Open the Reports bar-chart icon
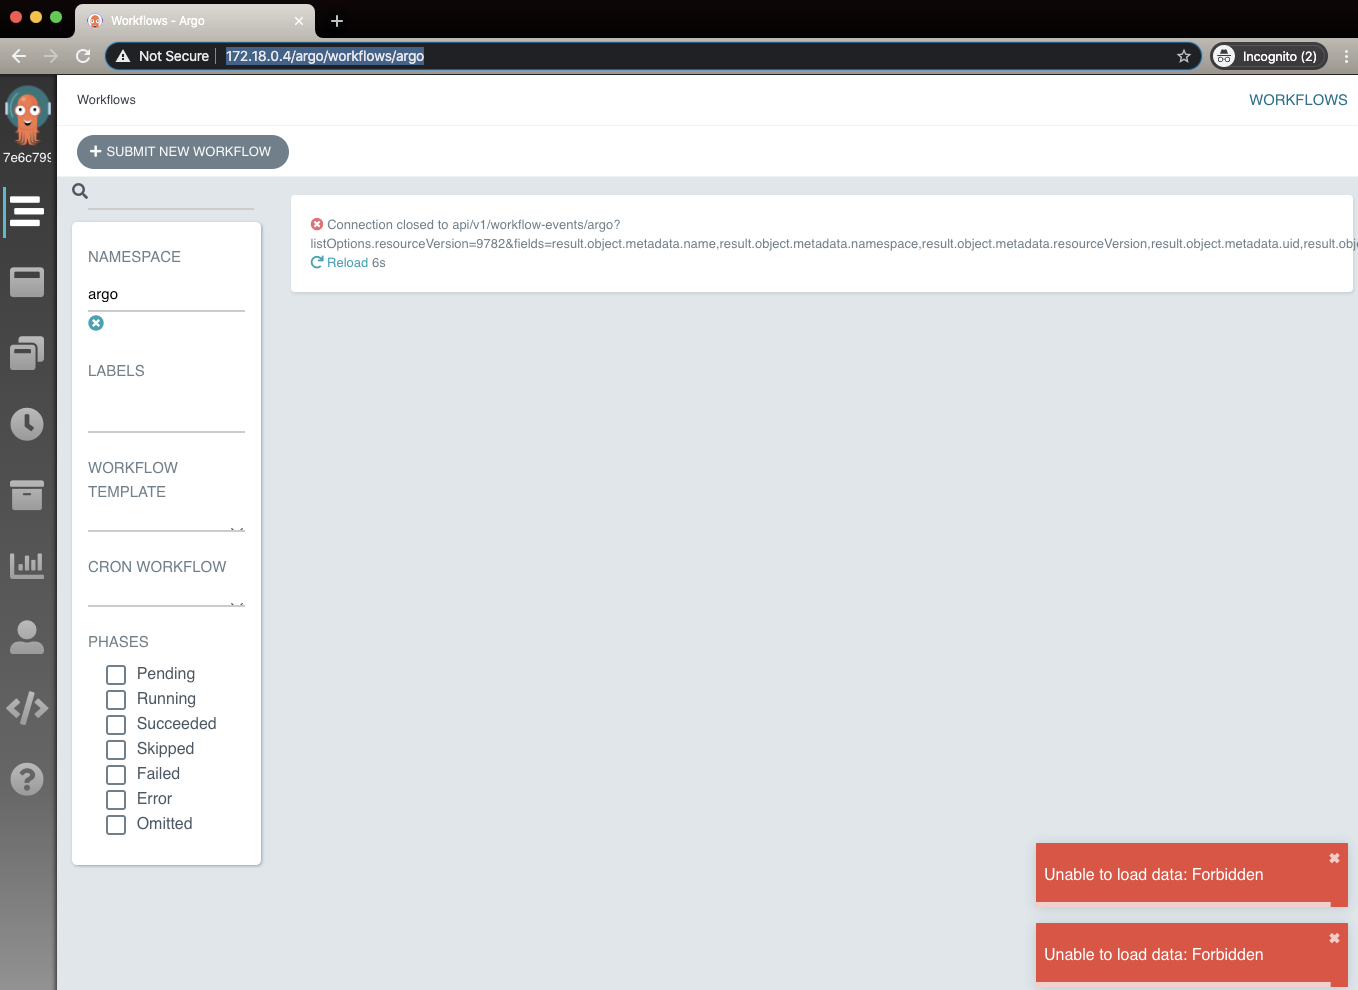This screenshot has width=1358, height=990. pos(27,563)
